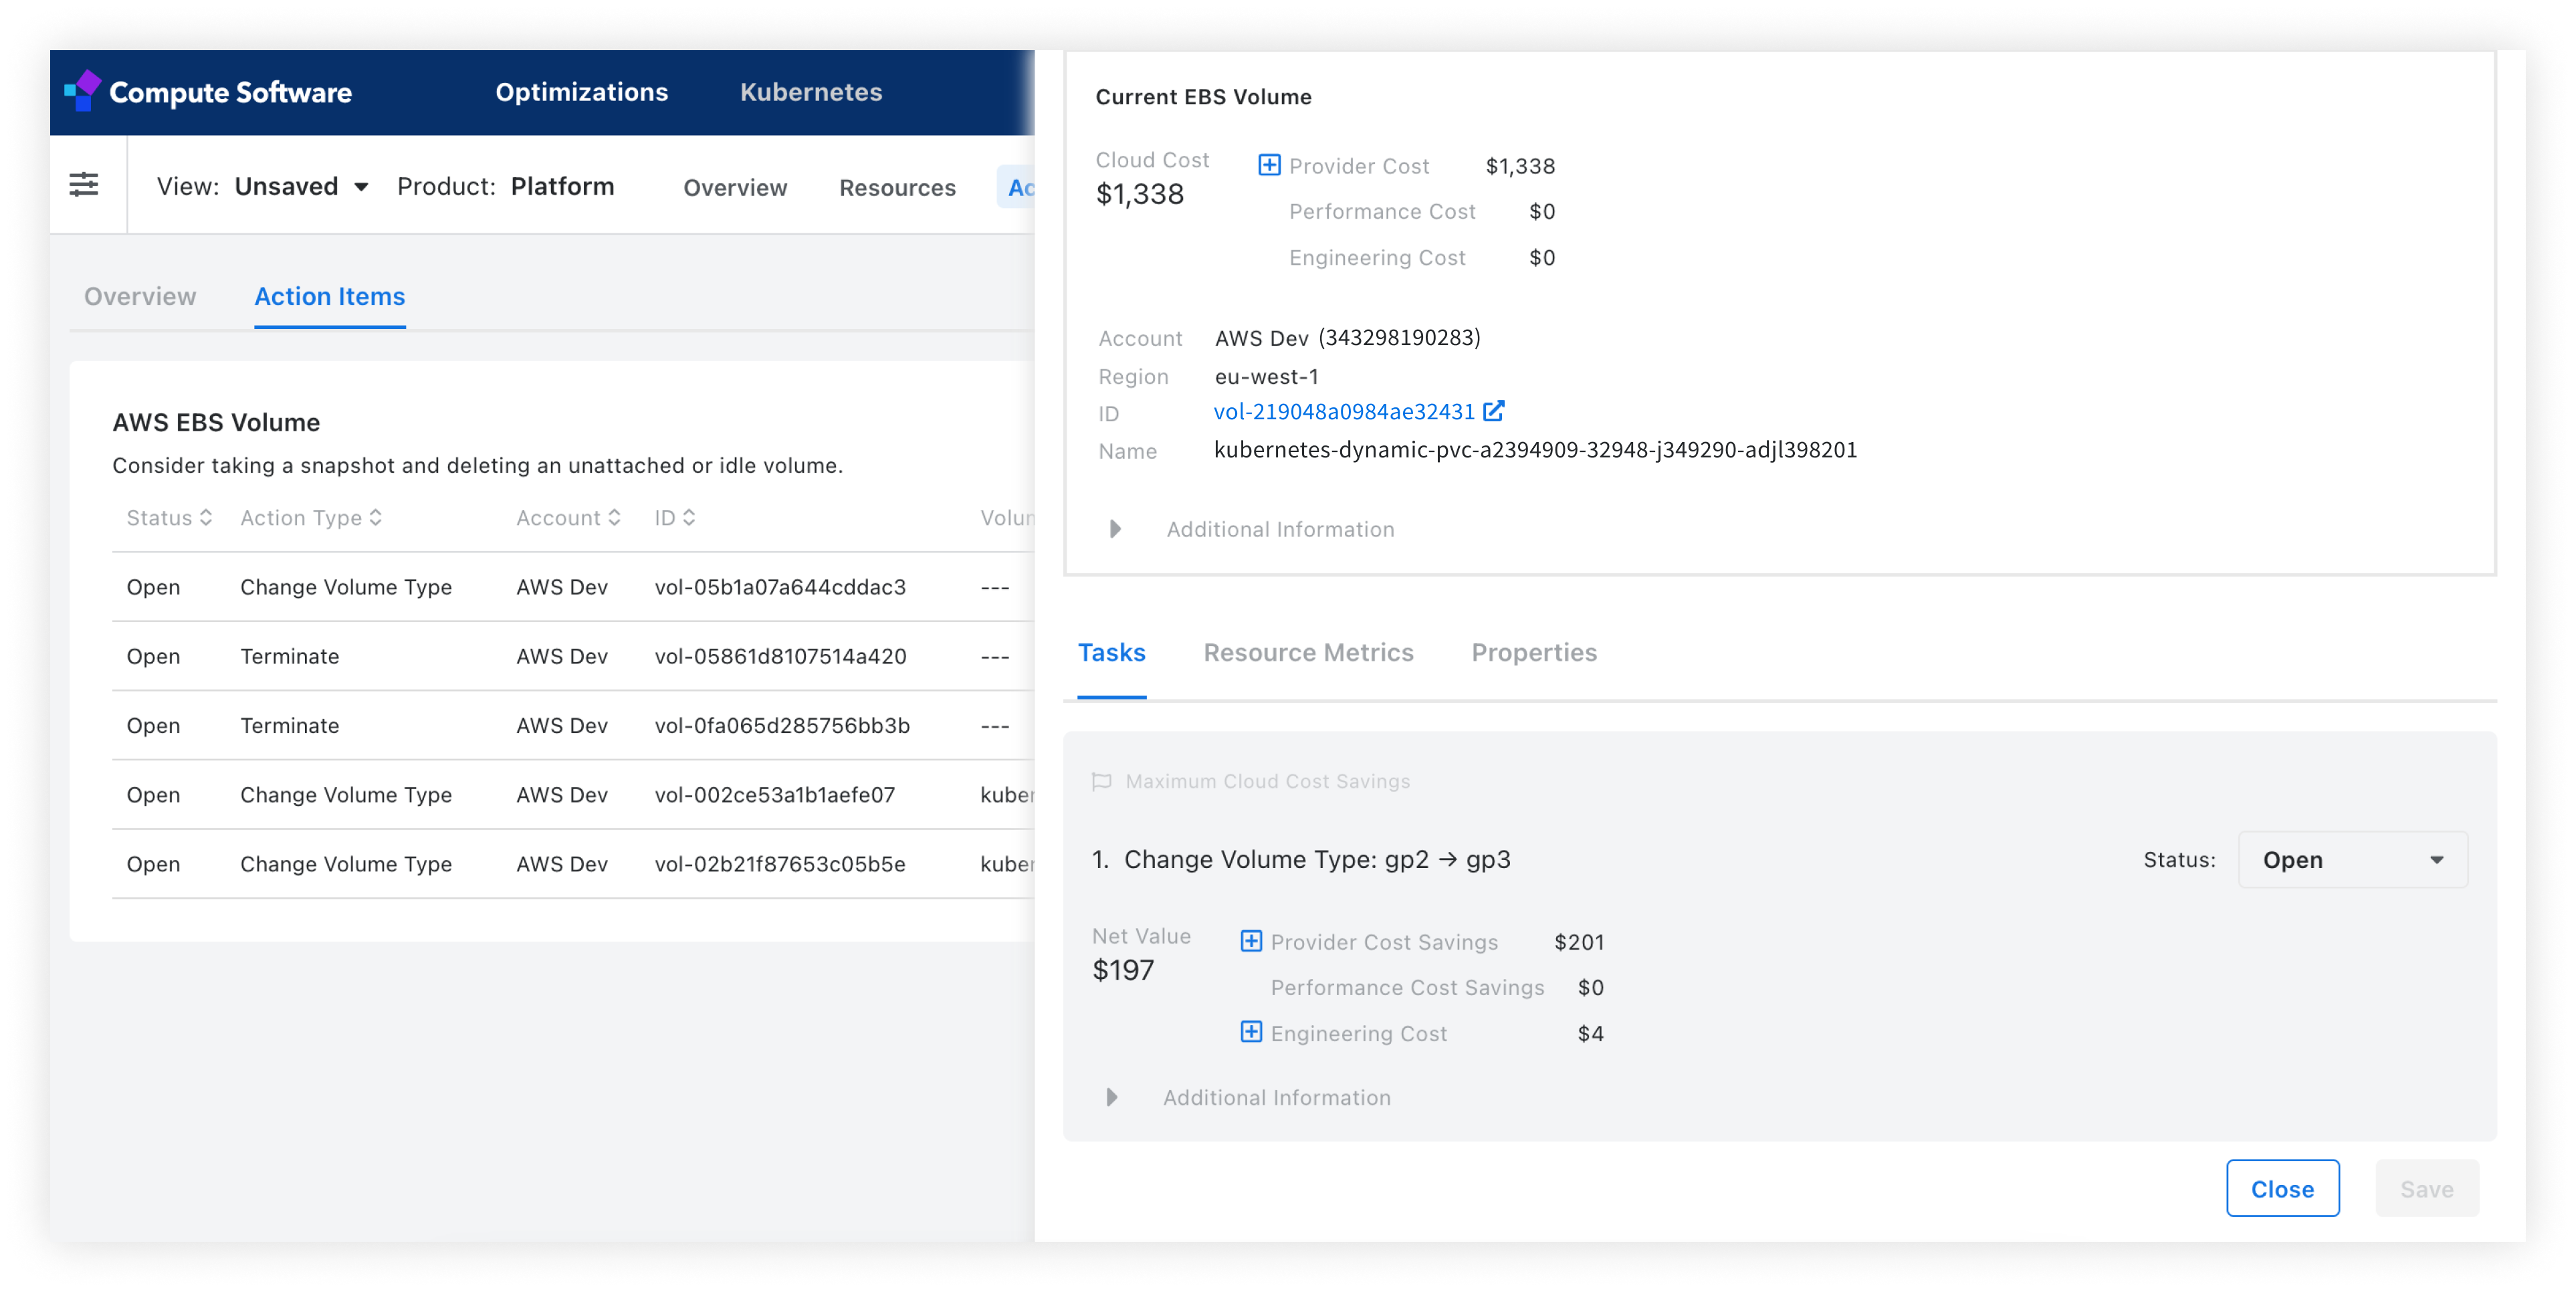Open the View Unsaved dropdown
The image size is (2576, 1292).
(301, 187)
